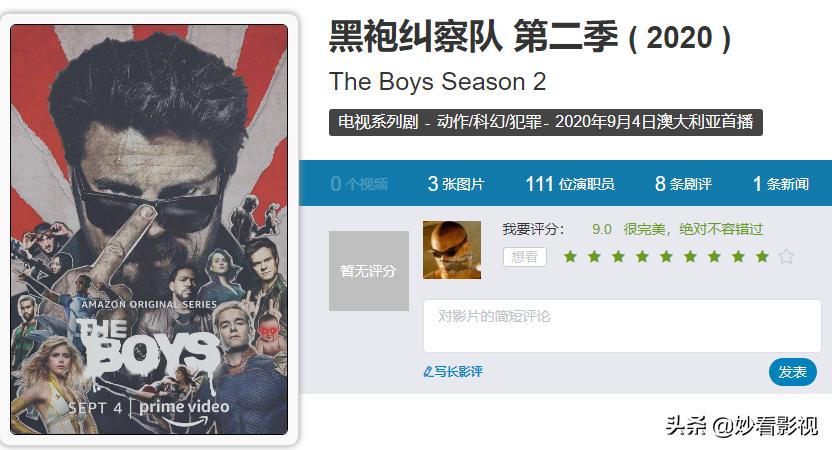The height and width of the screenshot is (450, 832).
Task: Rate the show with the first star
Action: (570, 257)
